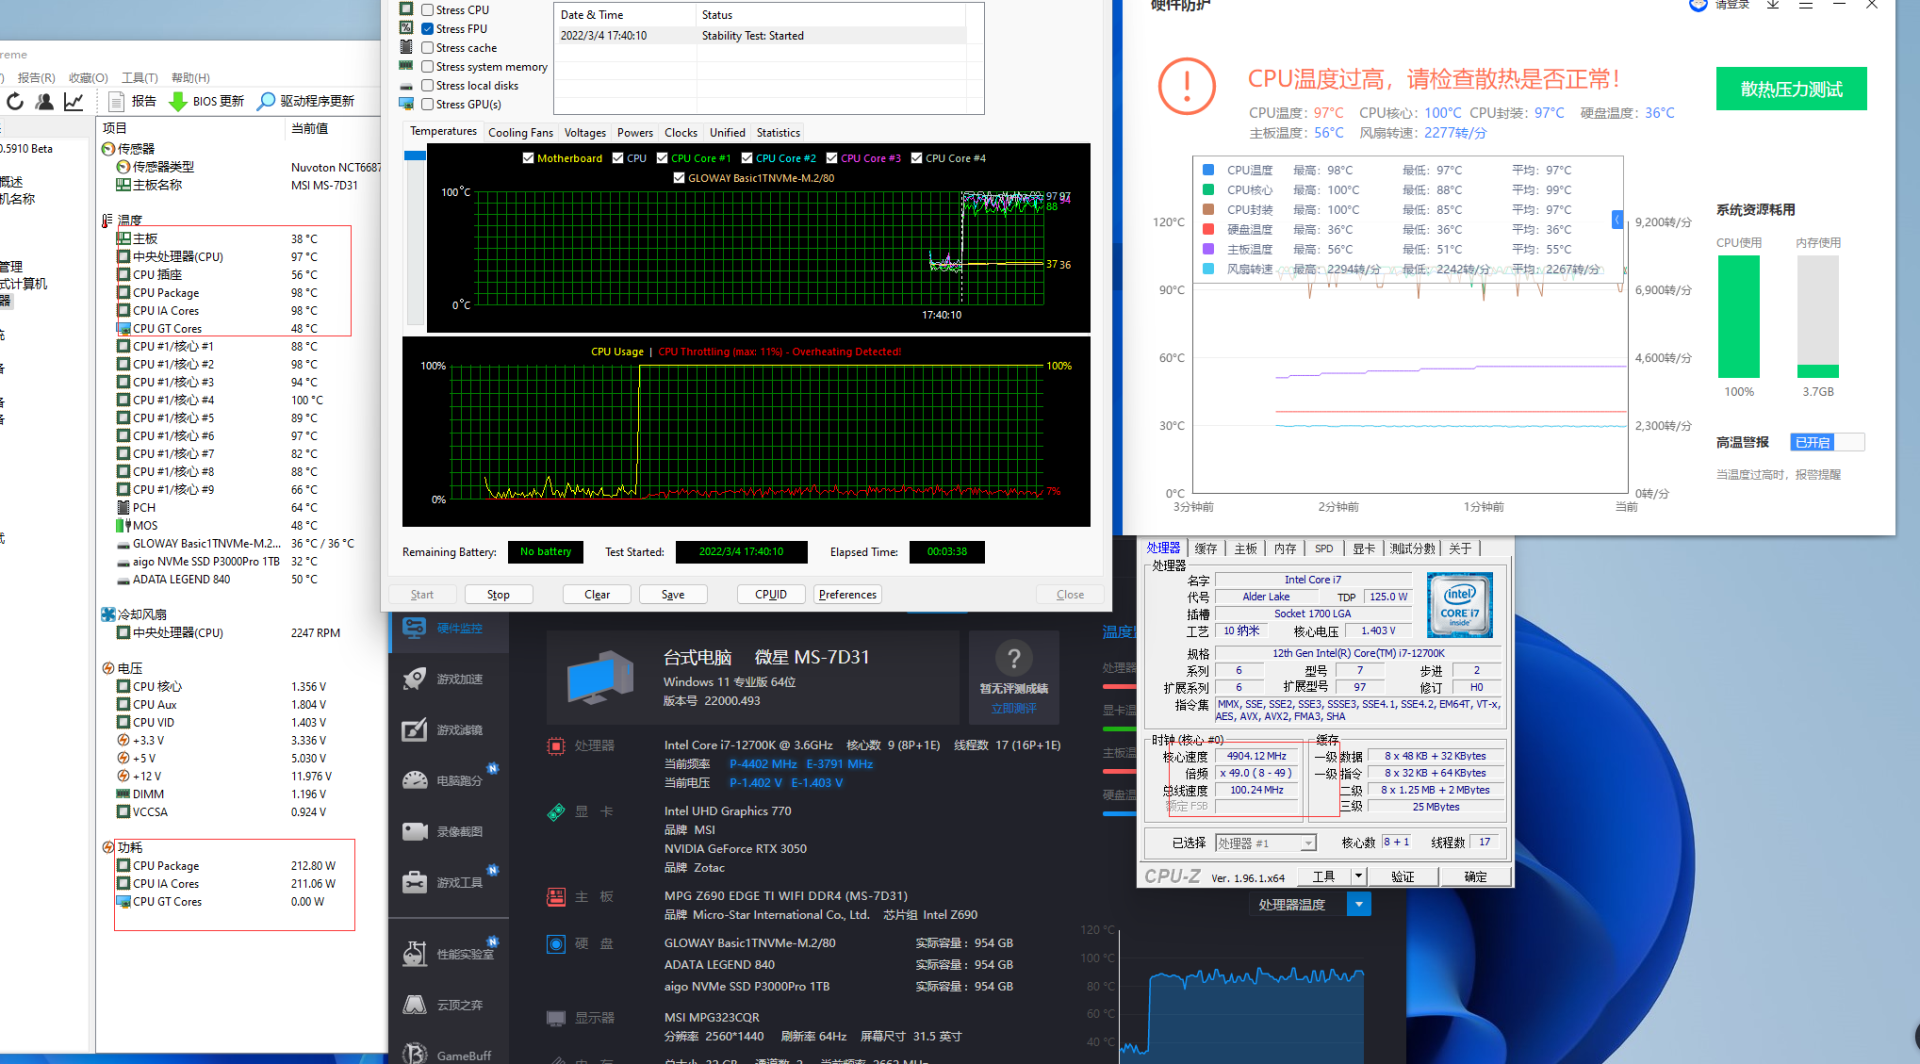Open 录像截图 camera item in sidebar
This screenshot has height=1064, width=1920.
(x=448, y=832)
